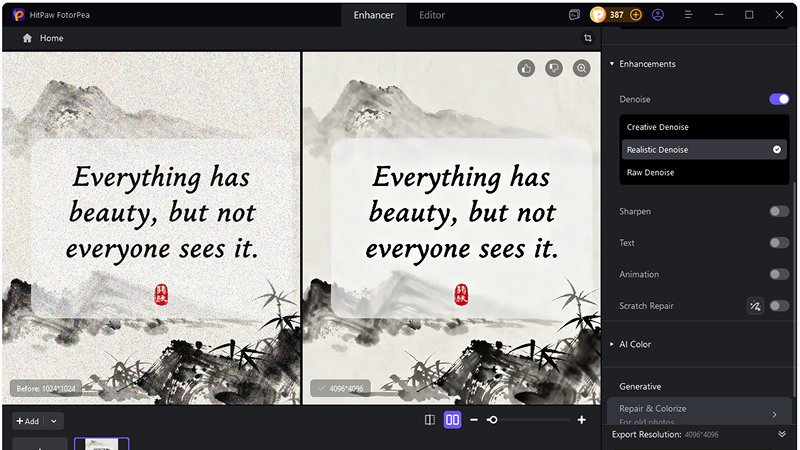Choose Creative Denoise option
This screenshot has width=800, height=450.
click(x=657, y=127)
